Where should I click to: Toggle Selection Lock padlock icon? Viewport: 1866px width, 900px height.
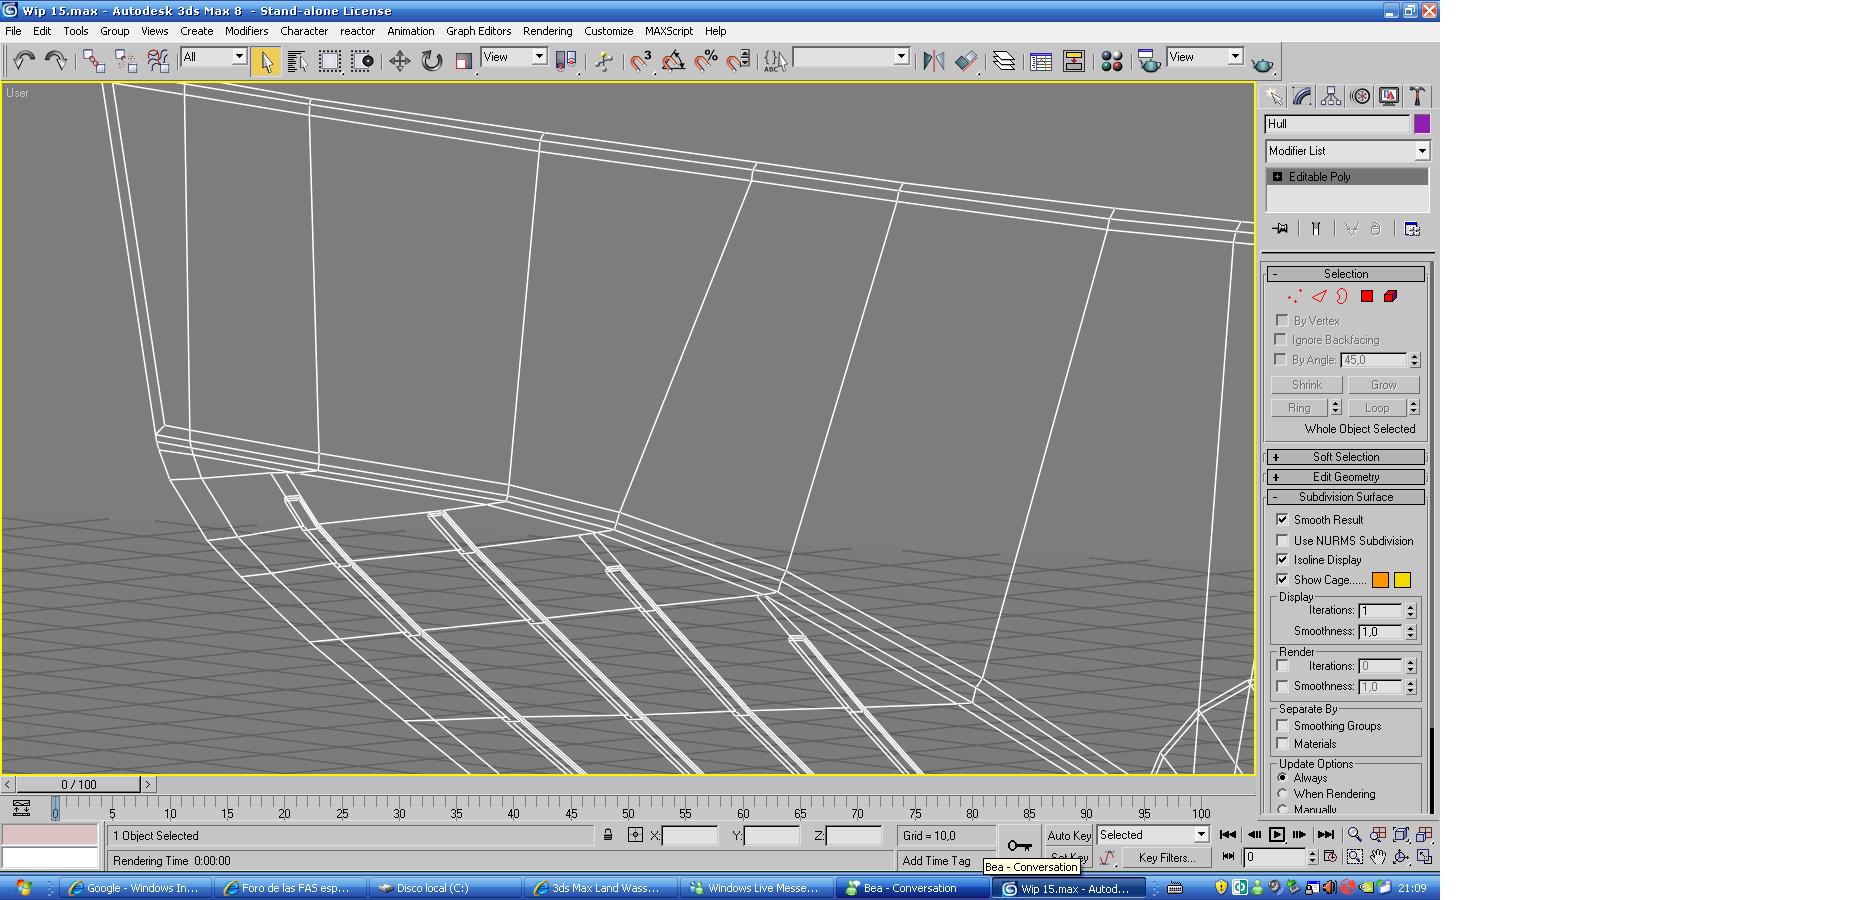coord(608,835)
